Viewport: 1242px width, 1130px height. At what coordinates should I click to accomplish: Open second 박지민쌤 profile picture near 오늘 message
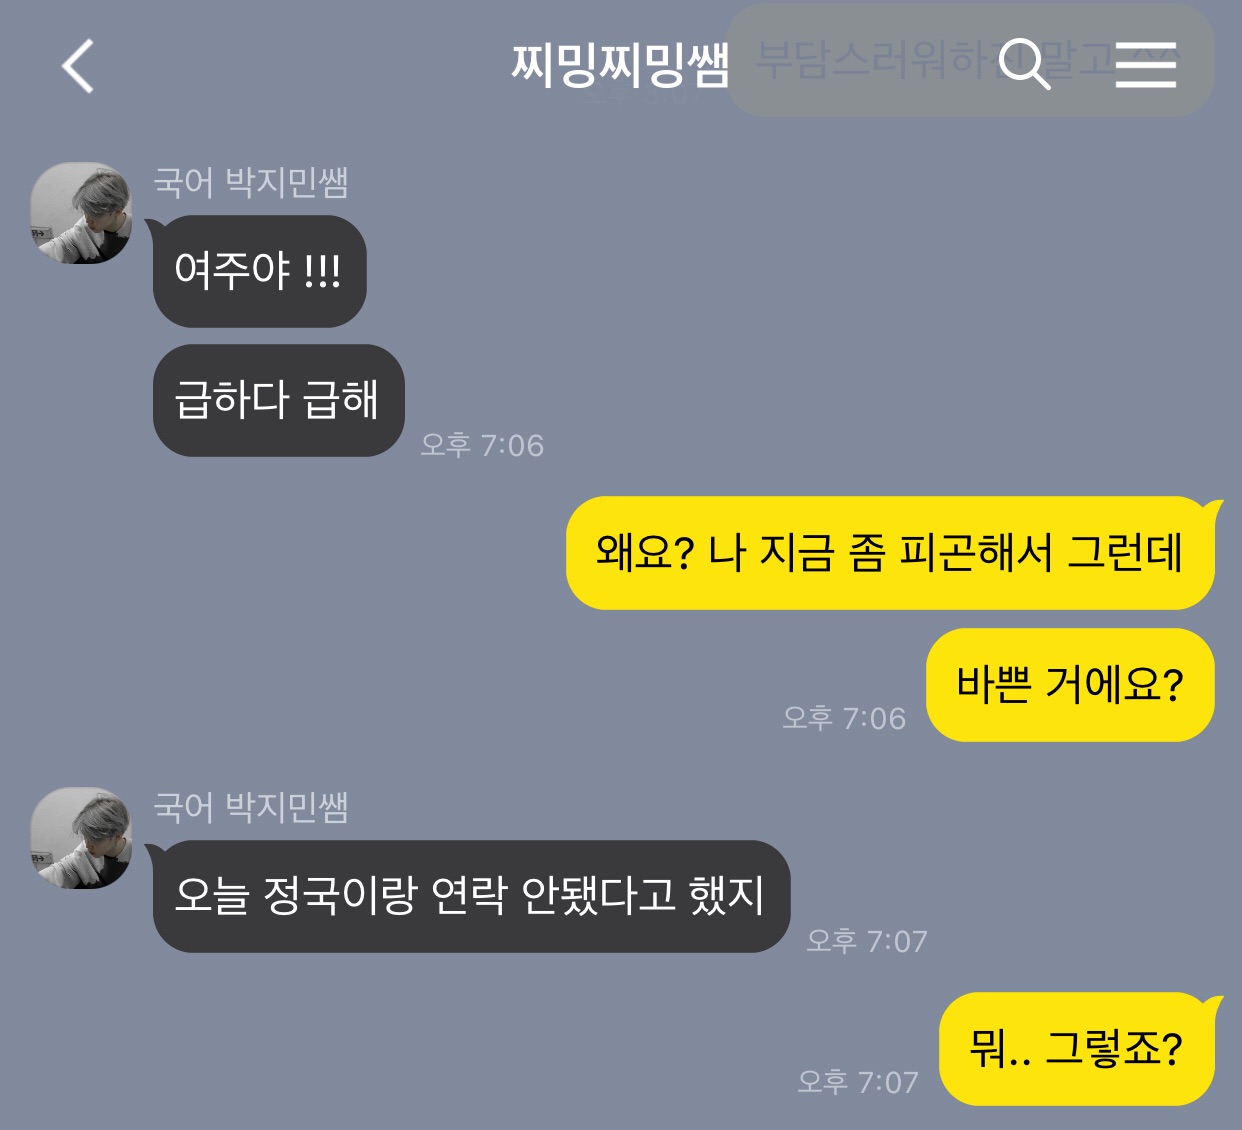click(81, 838)
